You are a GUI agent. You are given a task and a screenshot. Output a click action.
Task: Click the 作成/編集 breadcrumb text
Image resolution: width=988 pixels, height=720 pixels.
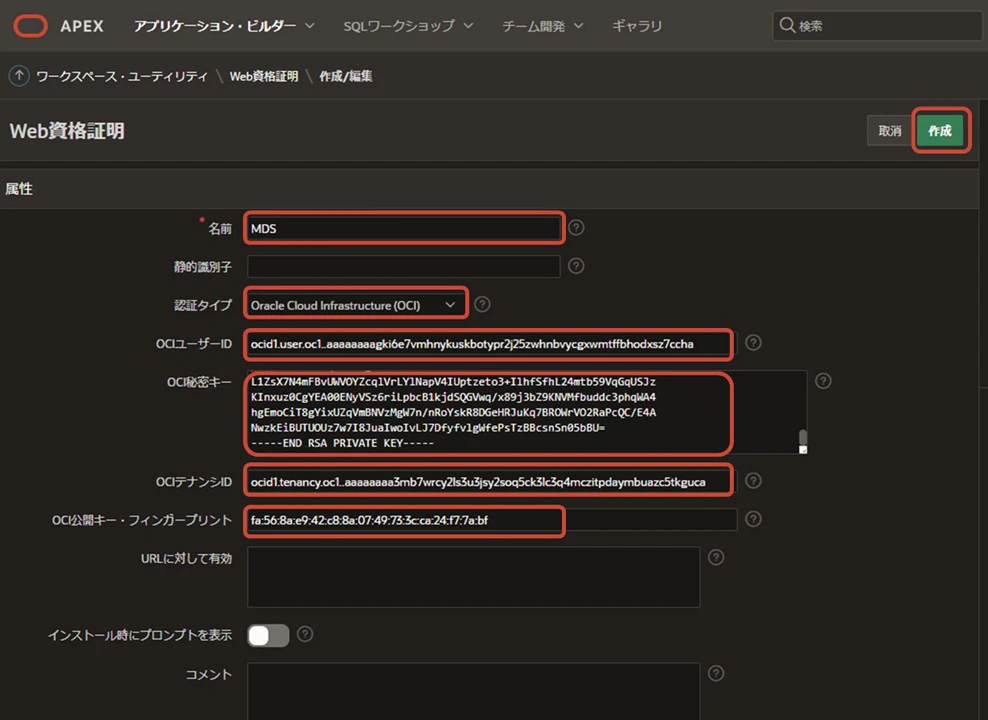(x=345, y=76)
